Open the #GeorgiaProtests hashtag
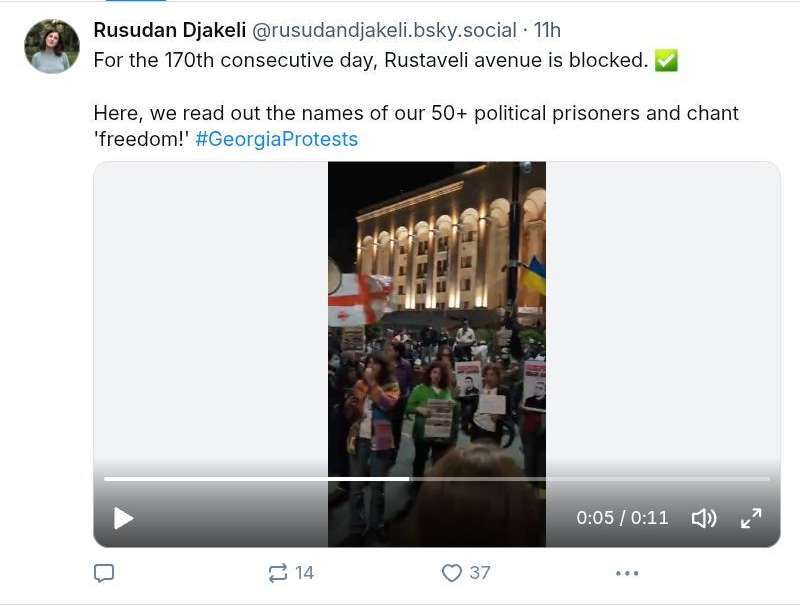 [x=276, y=139]
